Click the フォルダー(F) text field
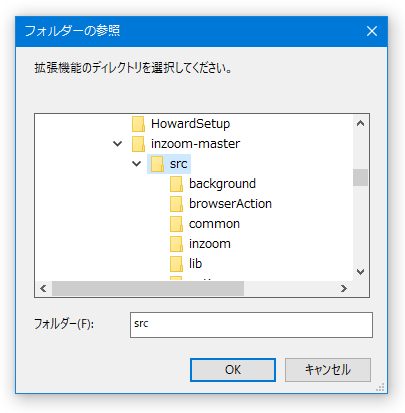This screenshot has width=405, height=413. (251, 325)
